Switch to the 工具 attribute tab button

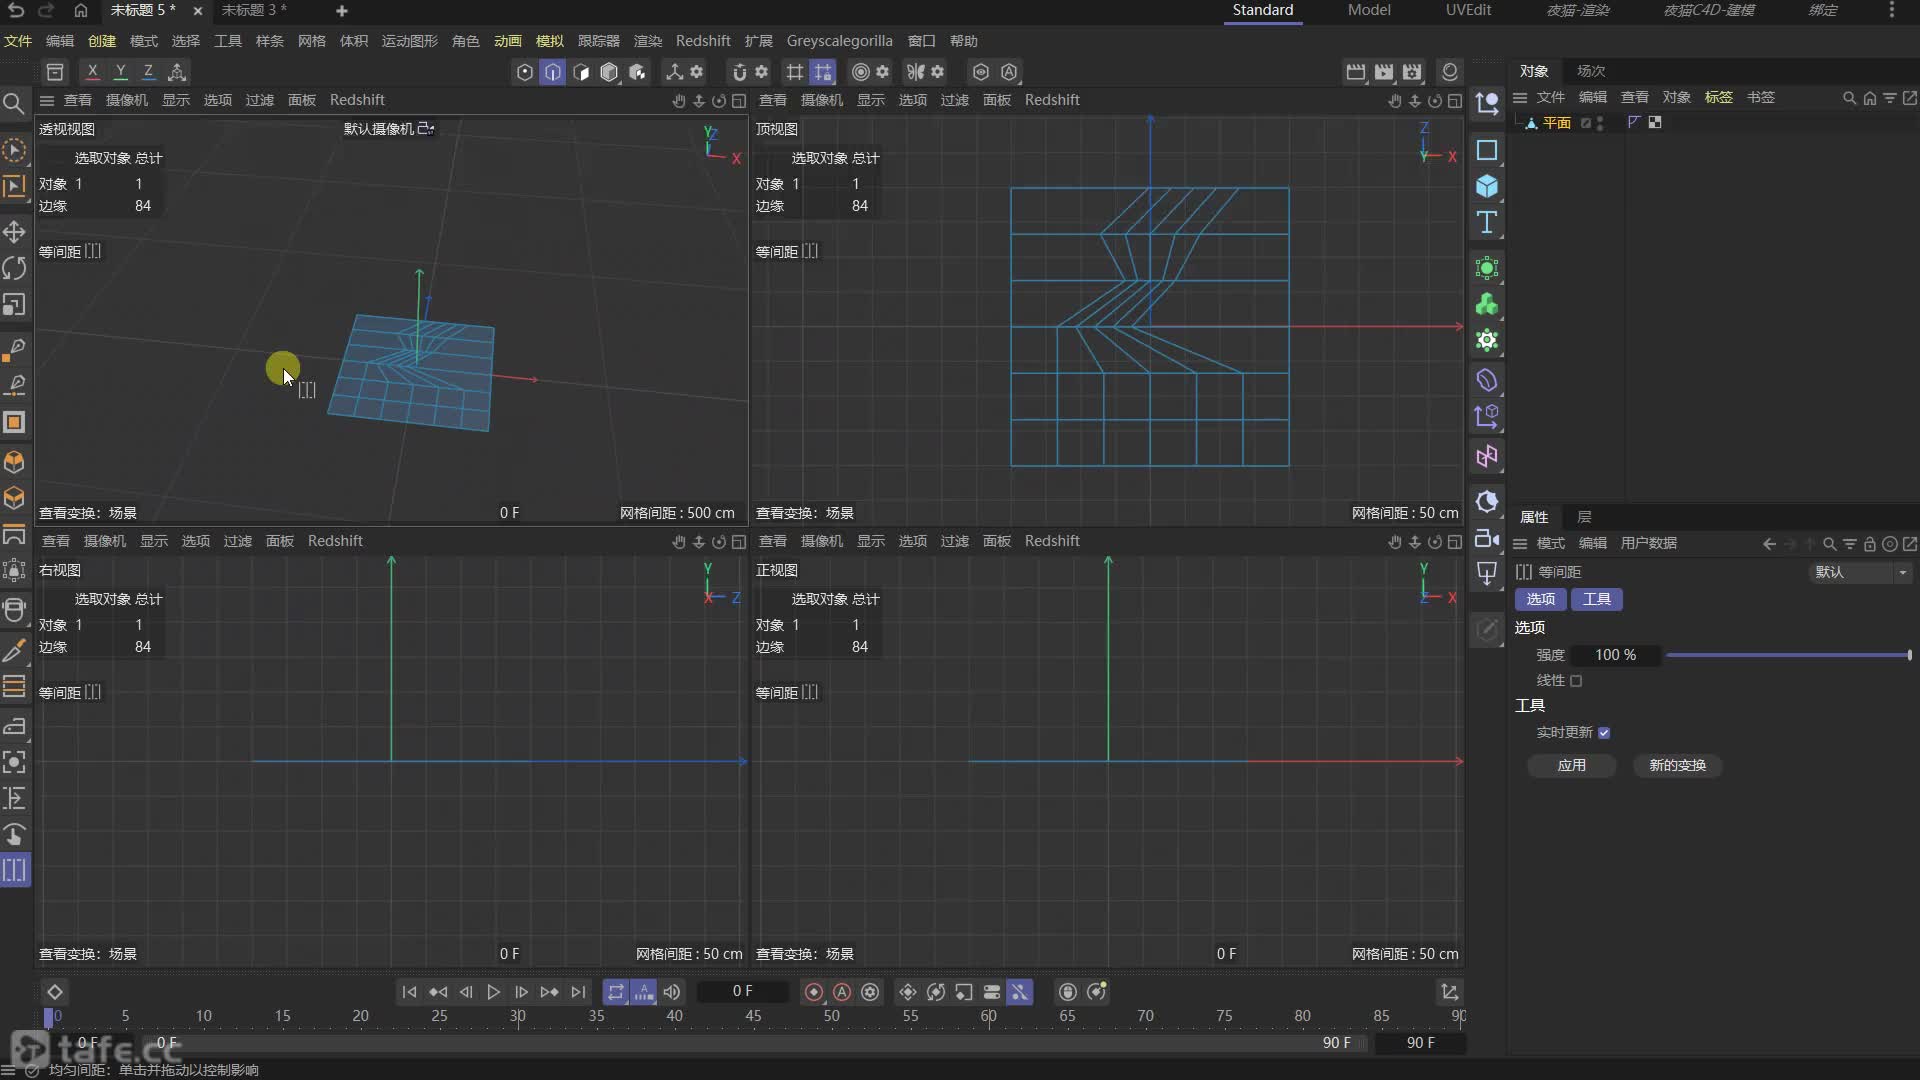(x=1597, y=599)
